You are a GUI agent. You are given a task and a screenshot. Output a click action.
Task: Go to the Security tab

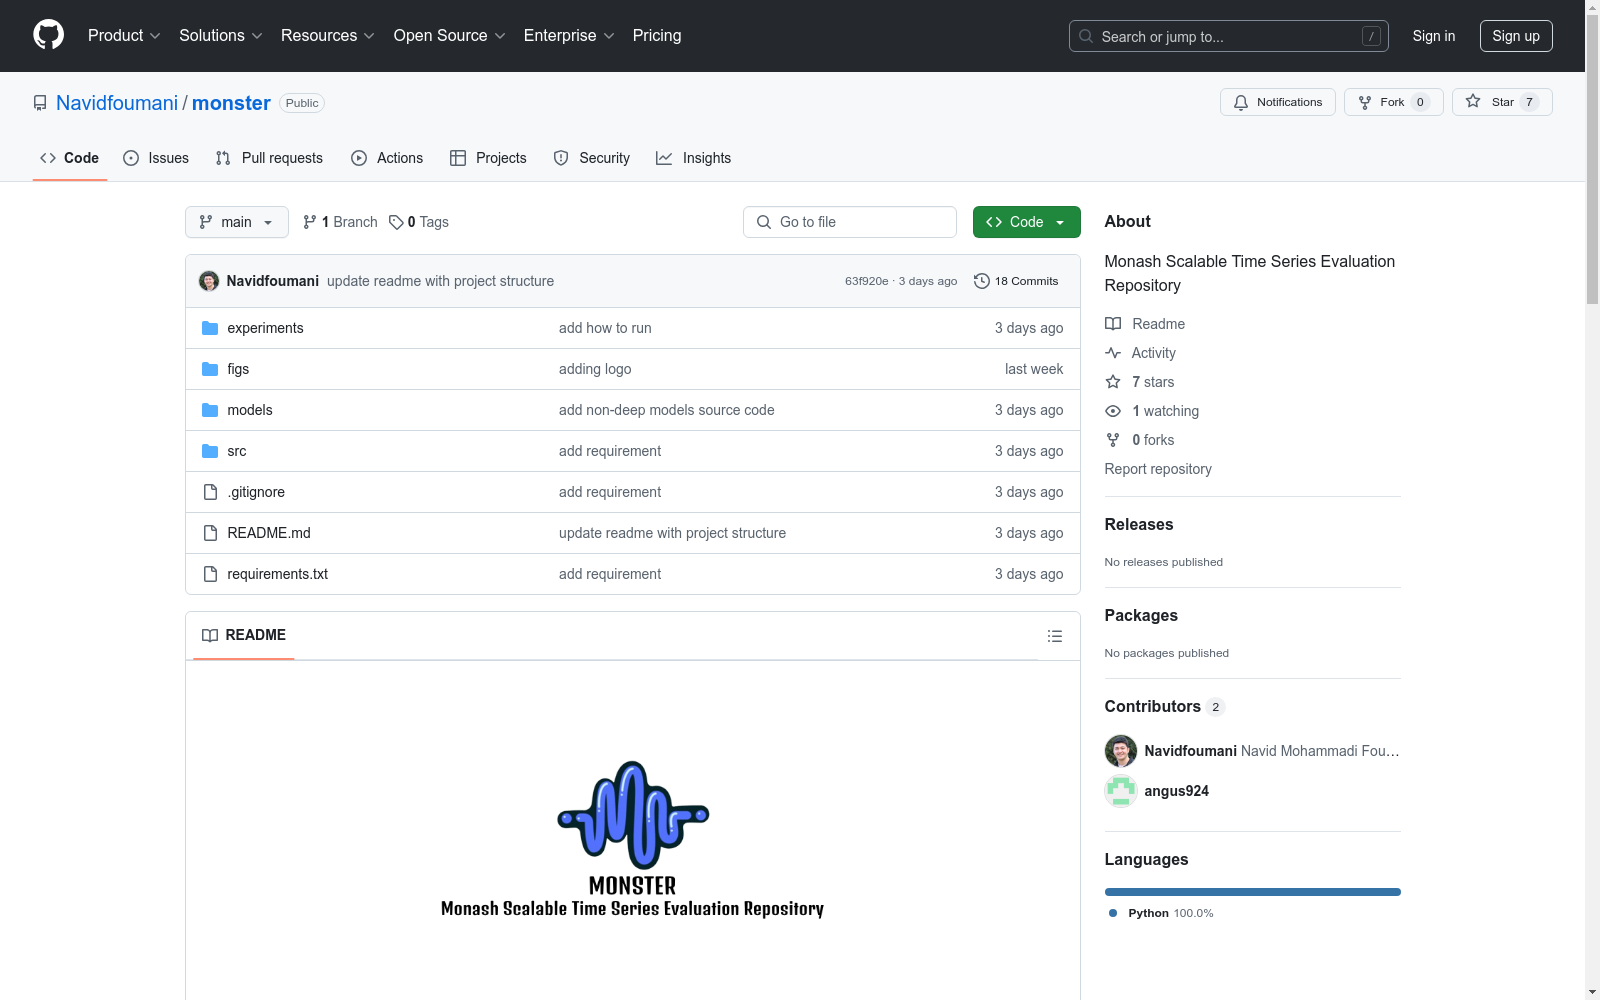pyautogui.click(x=592, y=158)
